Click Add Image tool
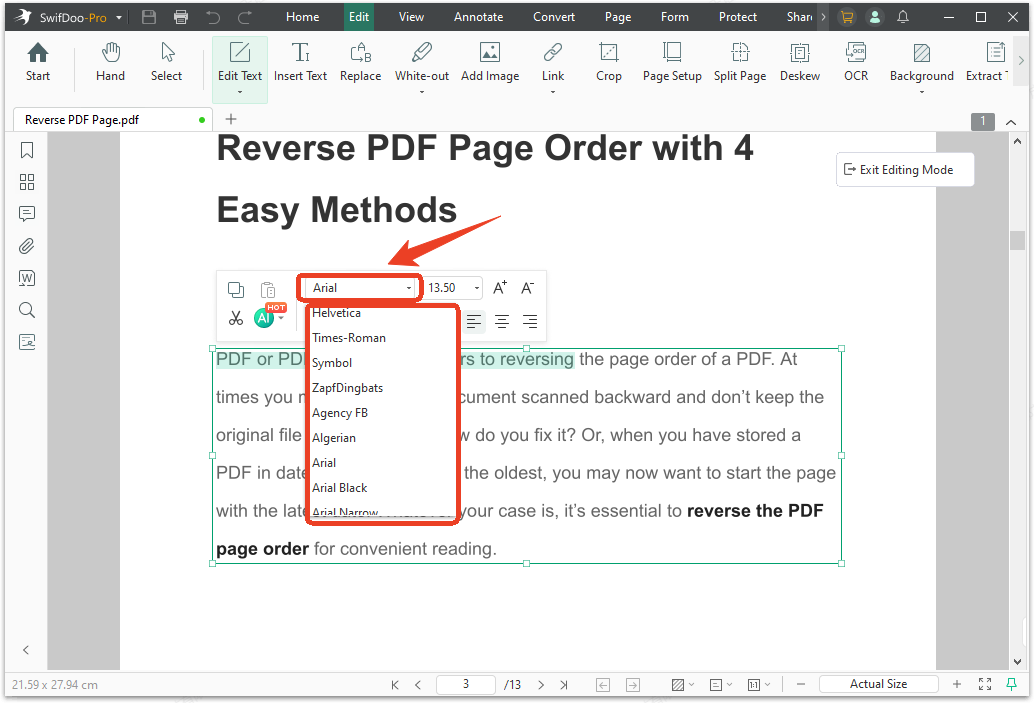Viewport: 1034px width, 703px height. [x=490, y=62]
